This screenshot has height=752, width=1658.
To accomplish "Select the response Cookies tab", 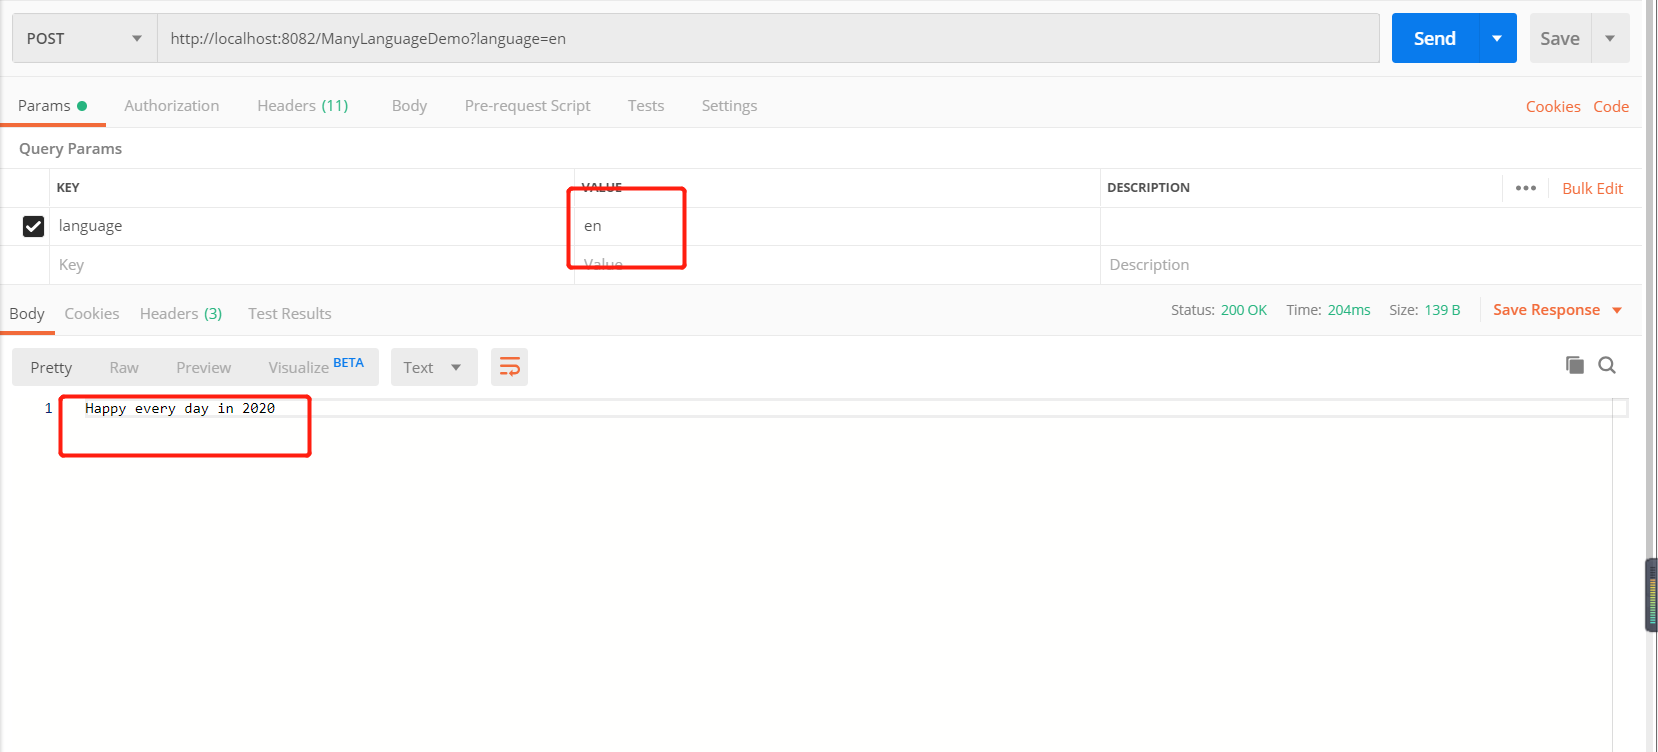I will (92, 313).
